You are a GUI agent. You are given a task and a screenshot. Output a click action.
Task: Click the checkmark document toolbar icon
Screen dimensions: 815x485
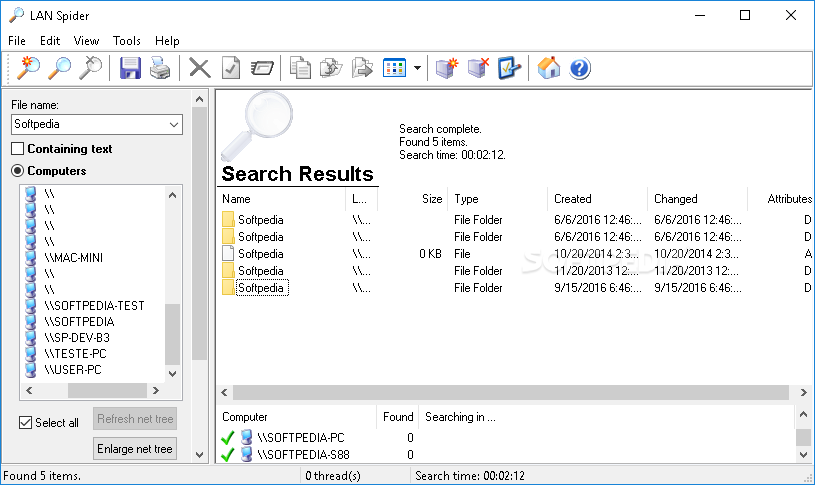pos(231,68)
